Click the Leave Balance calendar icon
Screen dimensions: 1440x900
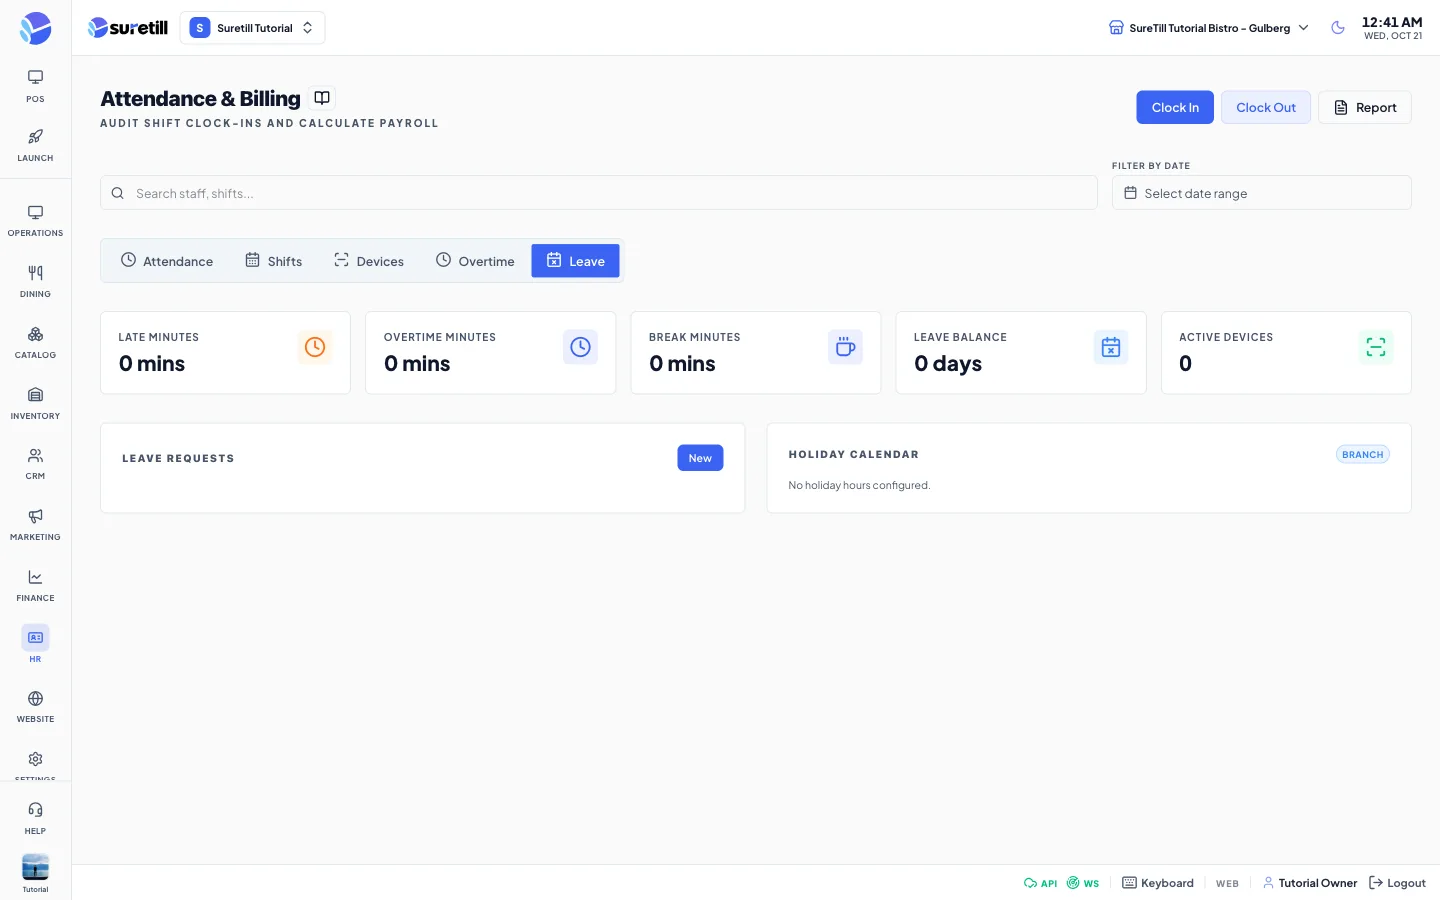click(x=1111, y=347)
